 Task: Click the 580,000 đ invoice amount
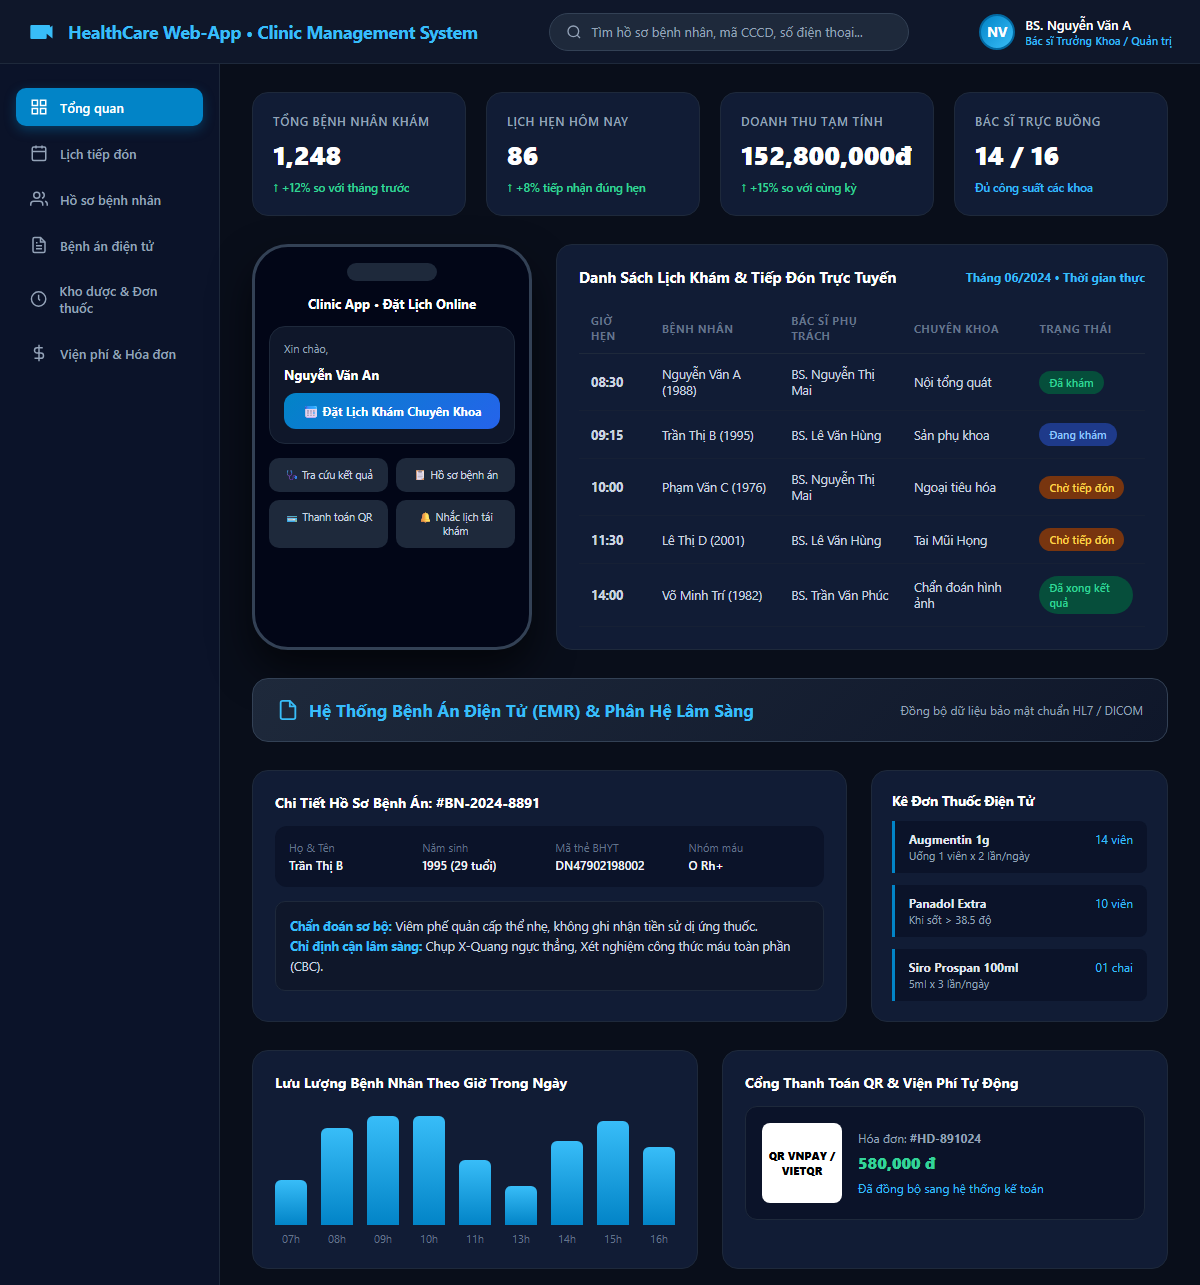coord(897,1163)
